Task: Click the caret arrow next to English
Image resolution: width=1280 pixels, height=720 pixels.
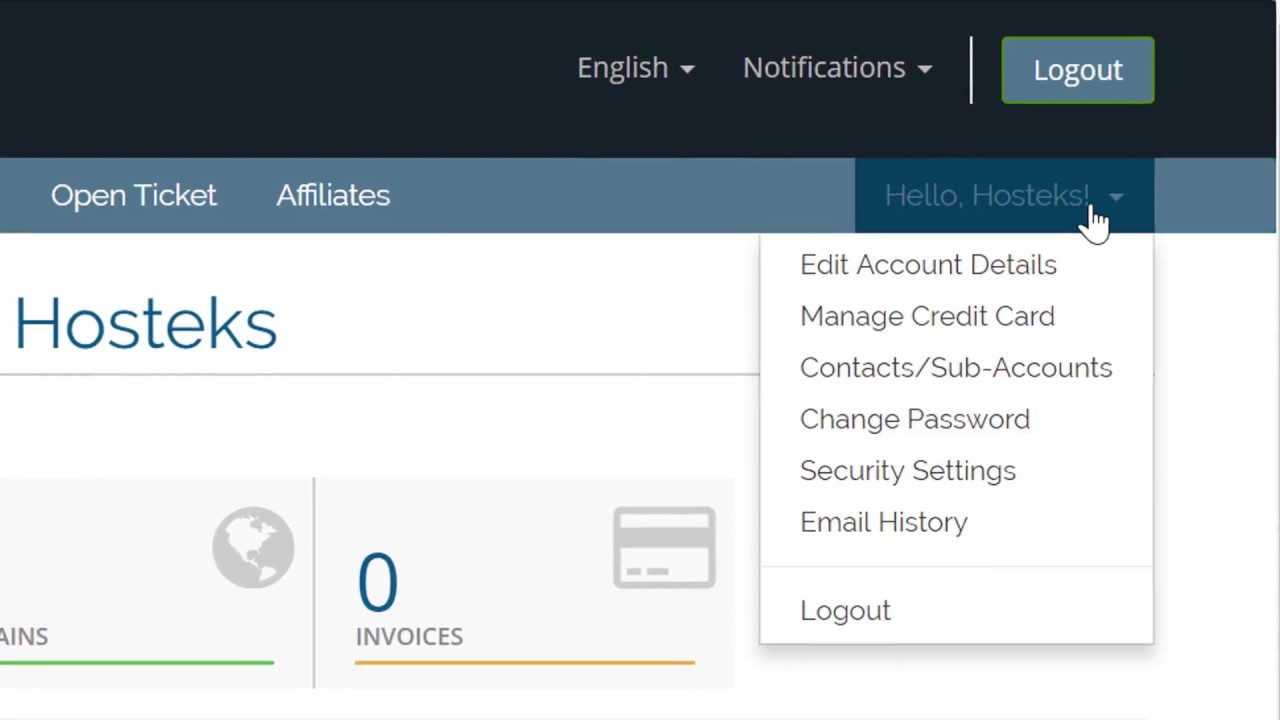Action: coord(687,69)
